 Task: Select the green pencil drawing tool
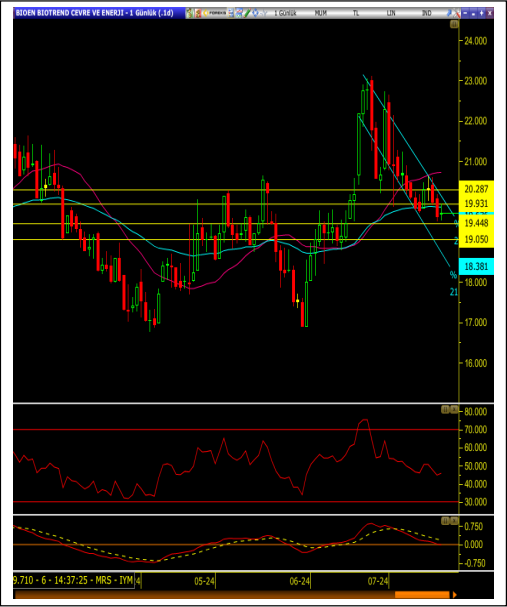tap(247, 13)
